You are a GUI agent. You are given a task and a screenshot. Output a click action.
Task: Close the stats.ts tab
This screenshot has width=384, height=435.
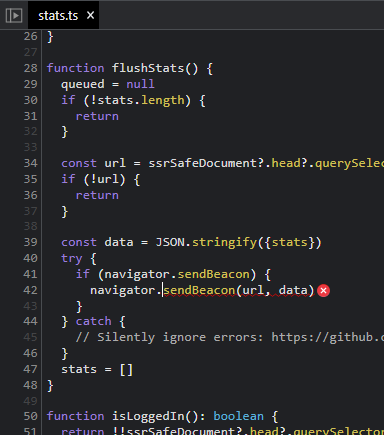90,15
